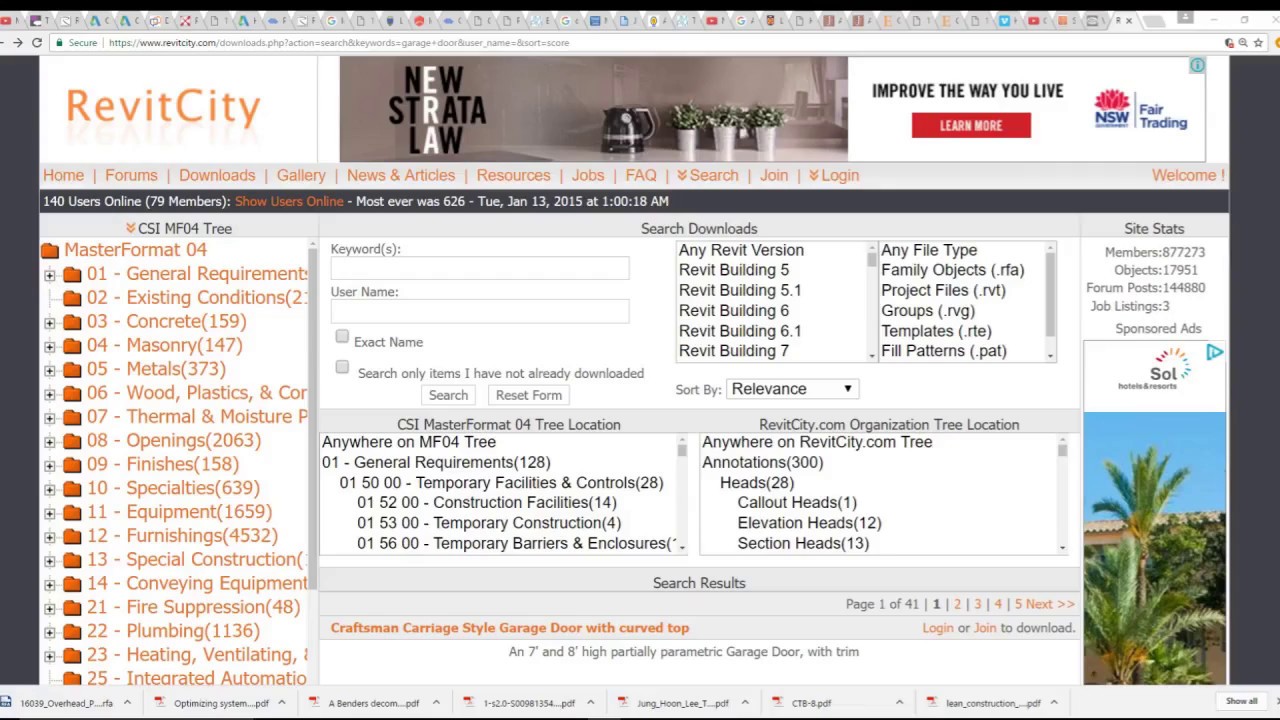Viewport: 1280px width, 720px height.
Task: Click the folder icon beside 09 - Finishes
Action: coord(72,465)
